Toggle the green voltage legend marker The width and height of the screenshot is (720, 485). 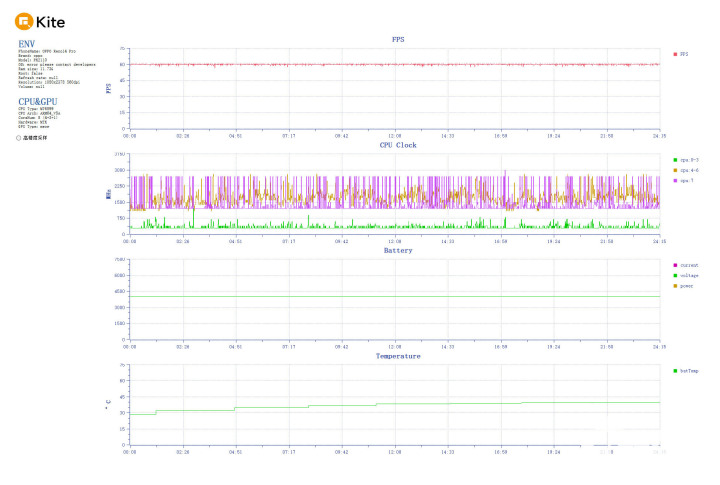point(675,276)
